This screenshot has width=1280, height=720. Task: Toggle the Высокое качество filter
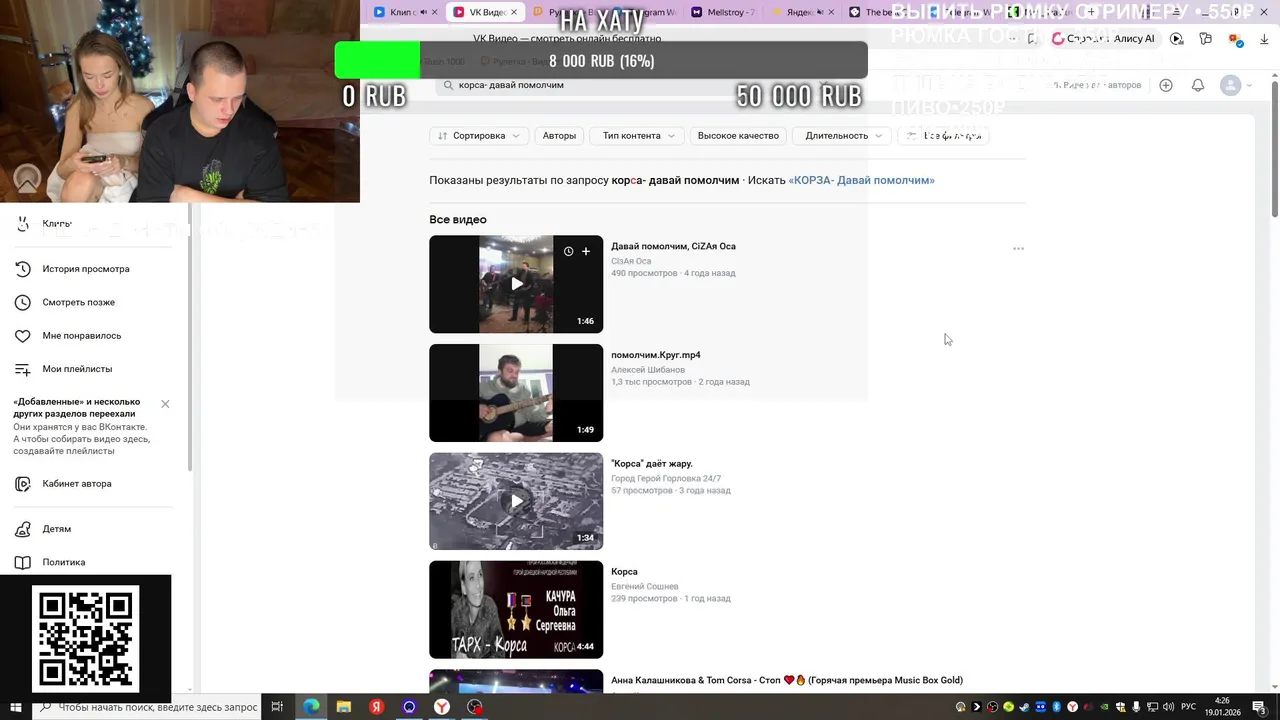738,136
